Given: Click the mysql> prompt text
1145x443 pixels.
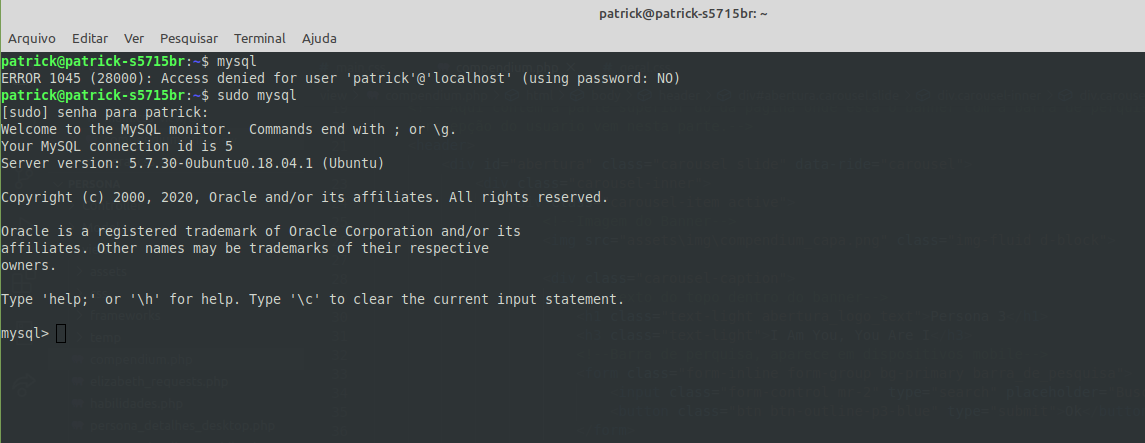Looking at the screenshot, I should pos(25,334).
